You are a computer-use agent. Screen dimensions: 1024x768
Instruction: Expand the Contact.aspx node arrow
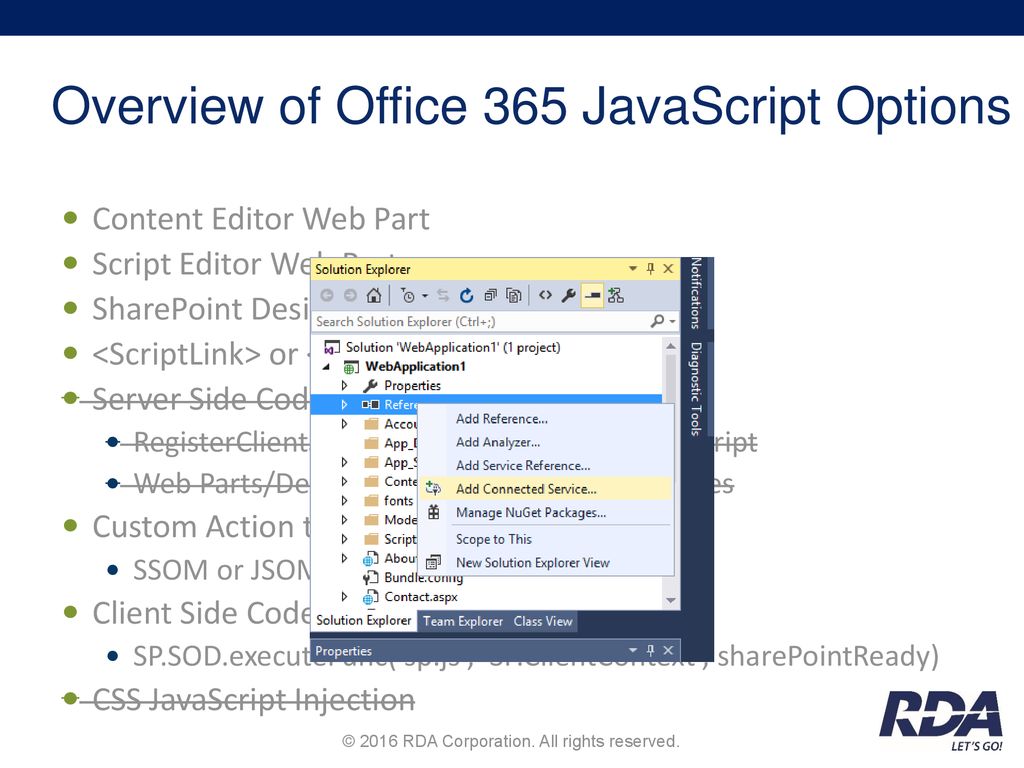344,597
